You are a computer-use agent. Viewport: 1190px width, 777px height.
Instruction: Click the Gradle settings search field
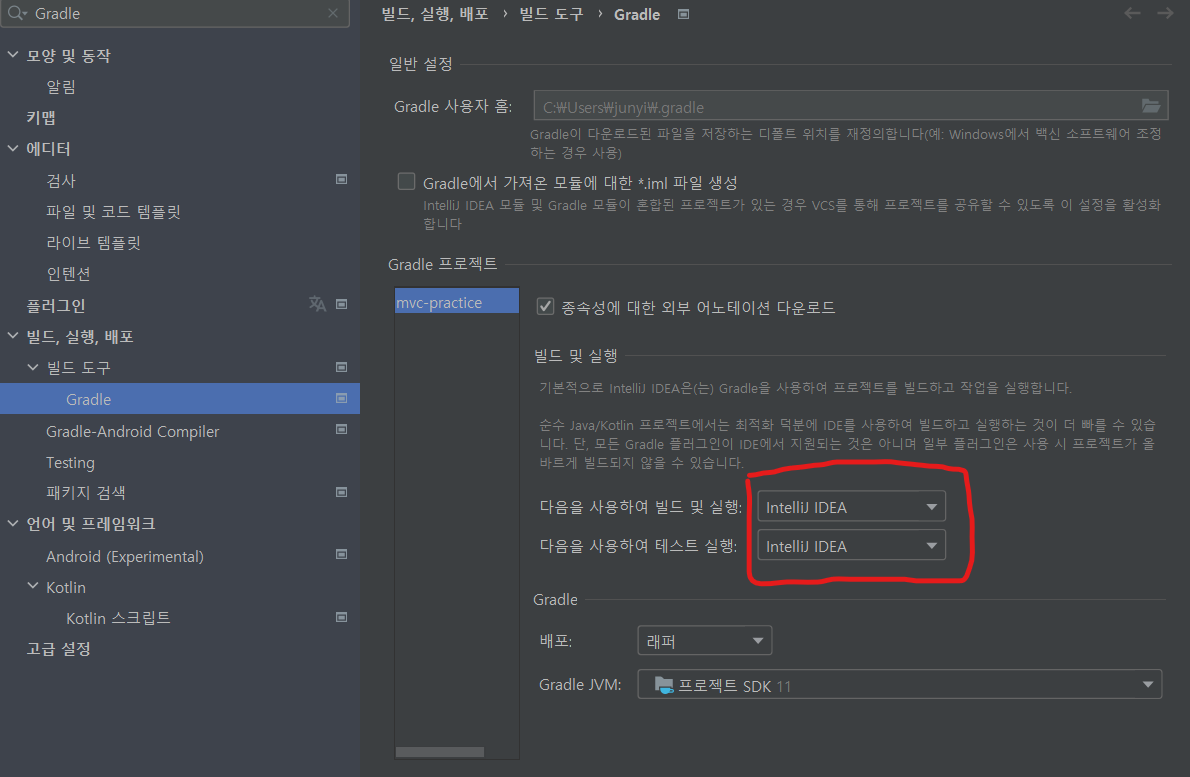(175, 13)
